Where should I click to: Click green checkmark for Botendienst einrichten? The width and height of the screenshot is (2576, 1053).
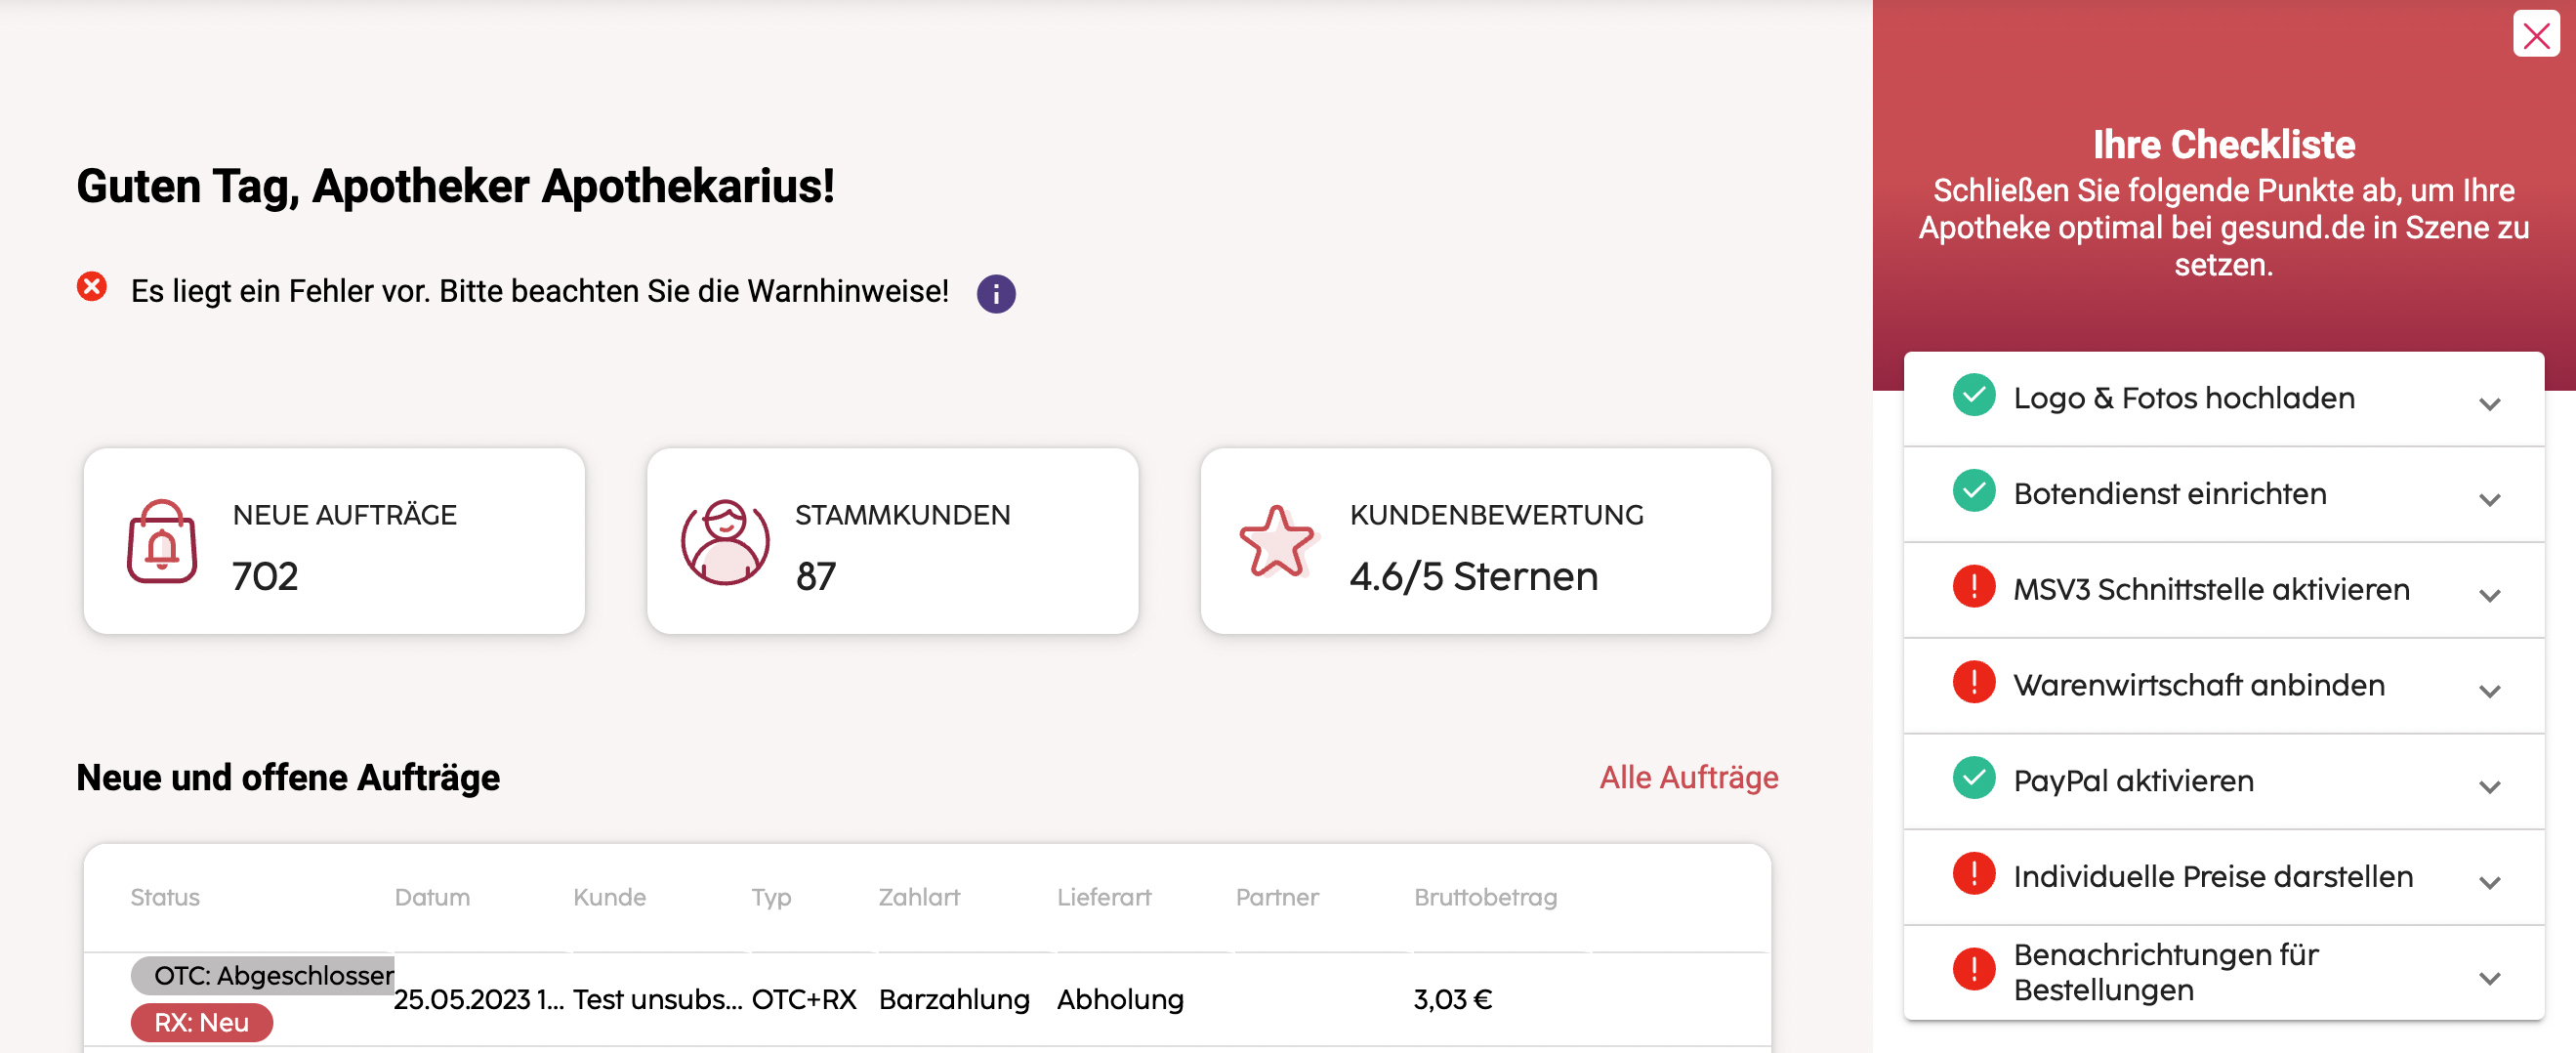click(x=1973, y=491)
